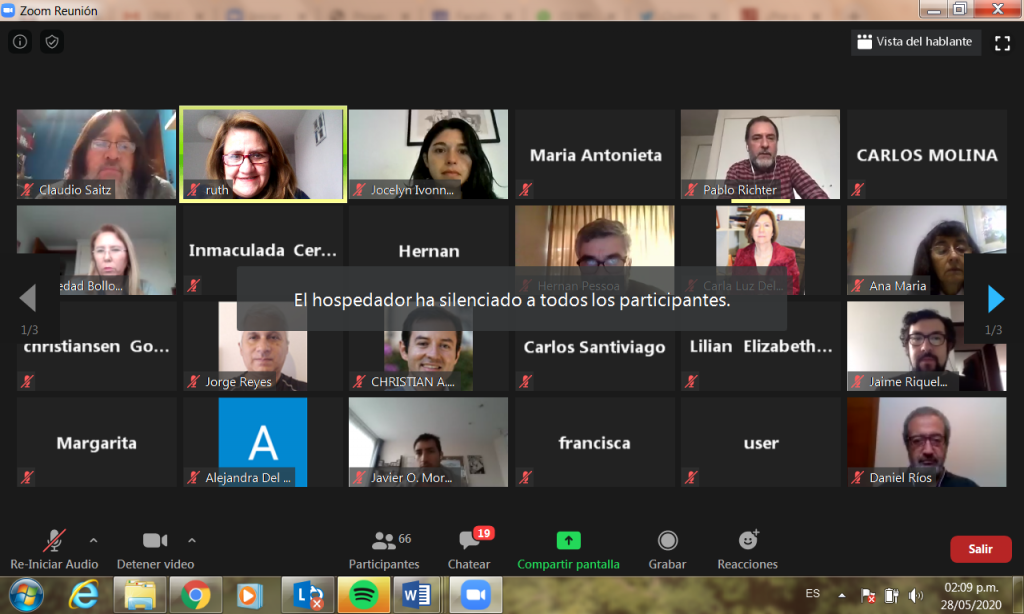Image resolution: width=1024 pixels, height=614 pixels.
Task: Toggle Detener video camera
Action: (x=155, y=550)
